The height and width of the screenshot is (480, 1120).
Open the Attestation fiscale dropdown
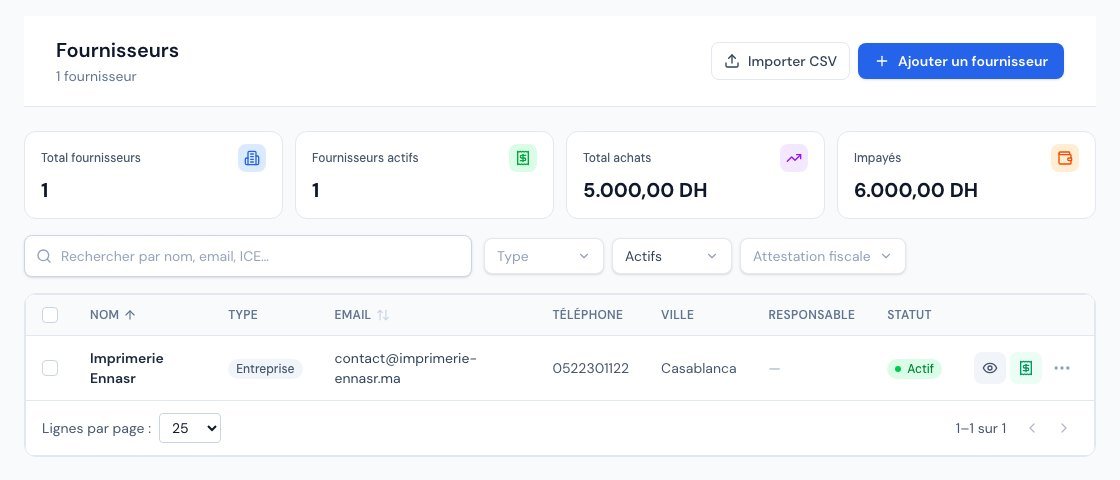pos(823,256)
